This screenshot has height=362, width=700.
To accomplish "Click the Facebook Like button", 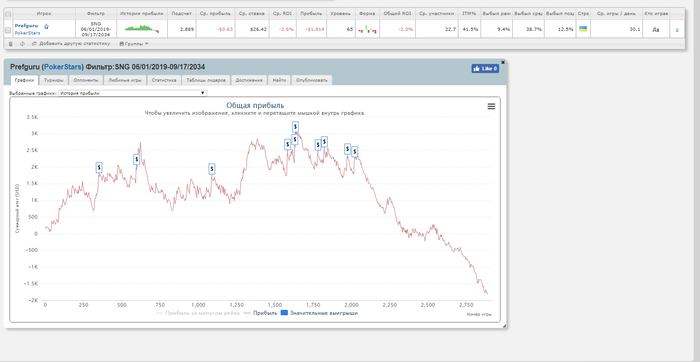I will (x=485, y=69).
